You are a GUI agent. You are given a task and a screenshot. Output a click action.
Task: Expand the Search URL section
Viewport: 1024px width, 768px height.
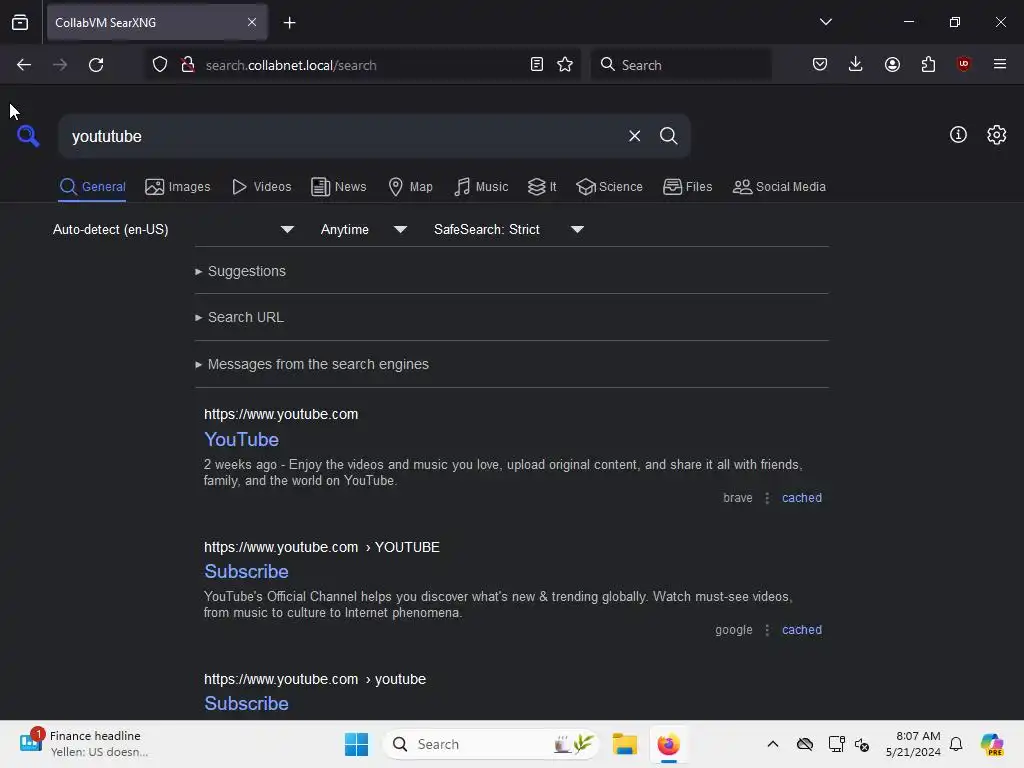pyautogui.click(x=239, y=317)
